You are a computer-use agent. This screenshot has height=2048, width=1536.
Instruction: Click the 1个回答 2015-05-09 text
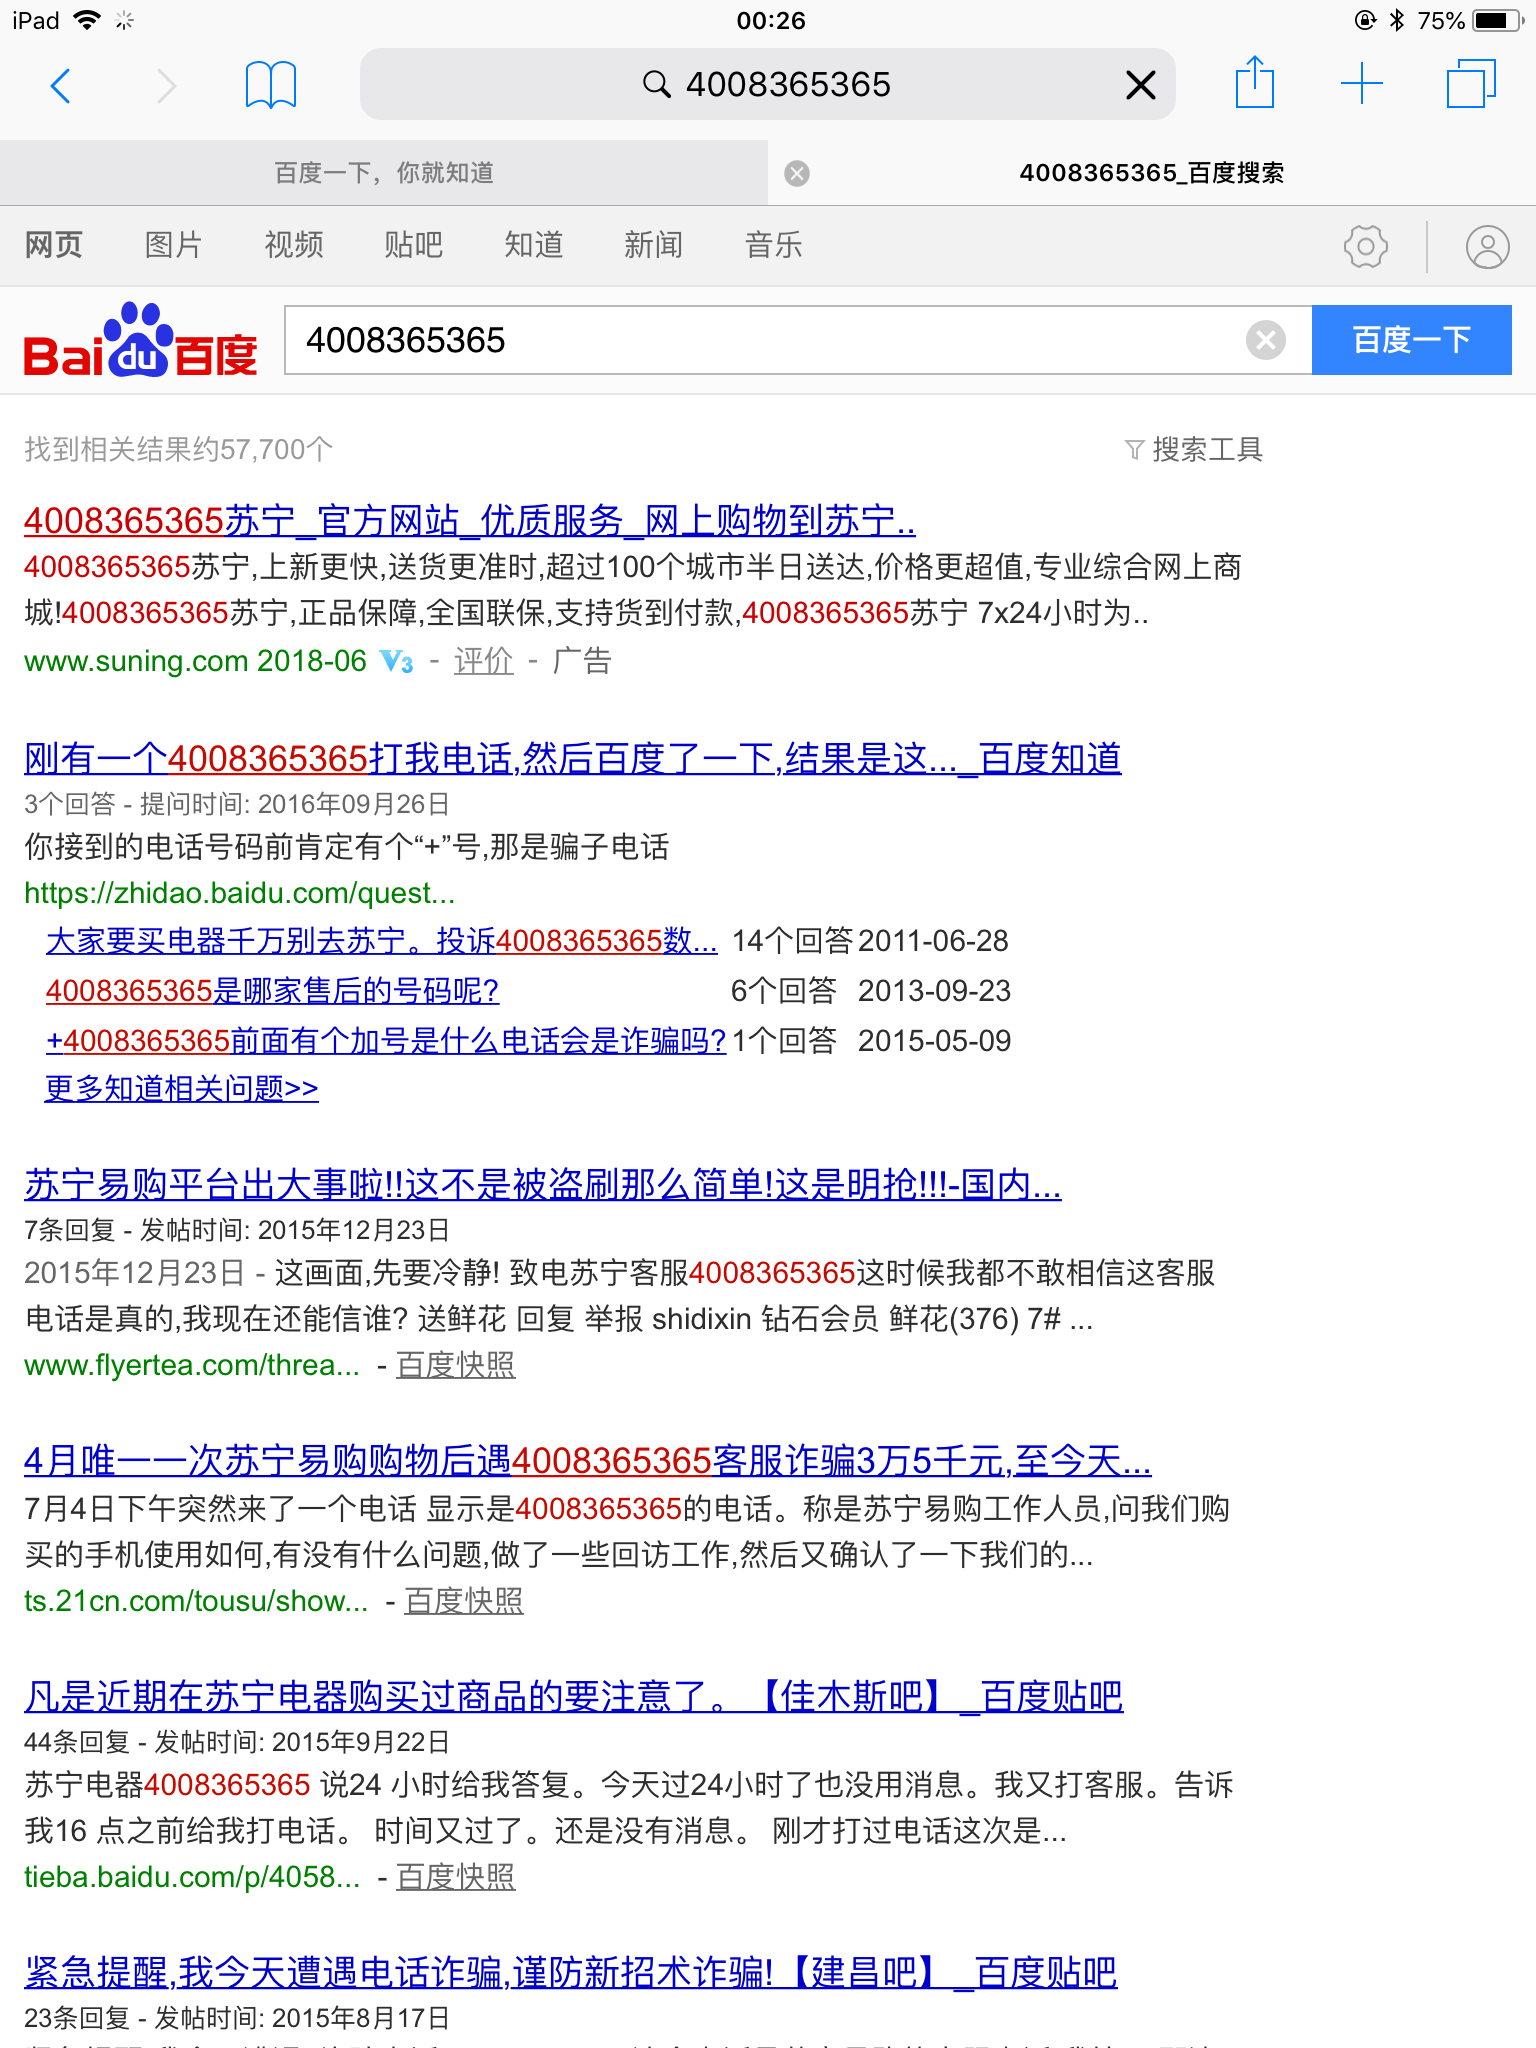click(871, 1041)
